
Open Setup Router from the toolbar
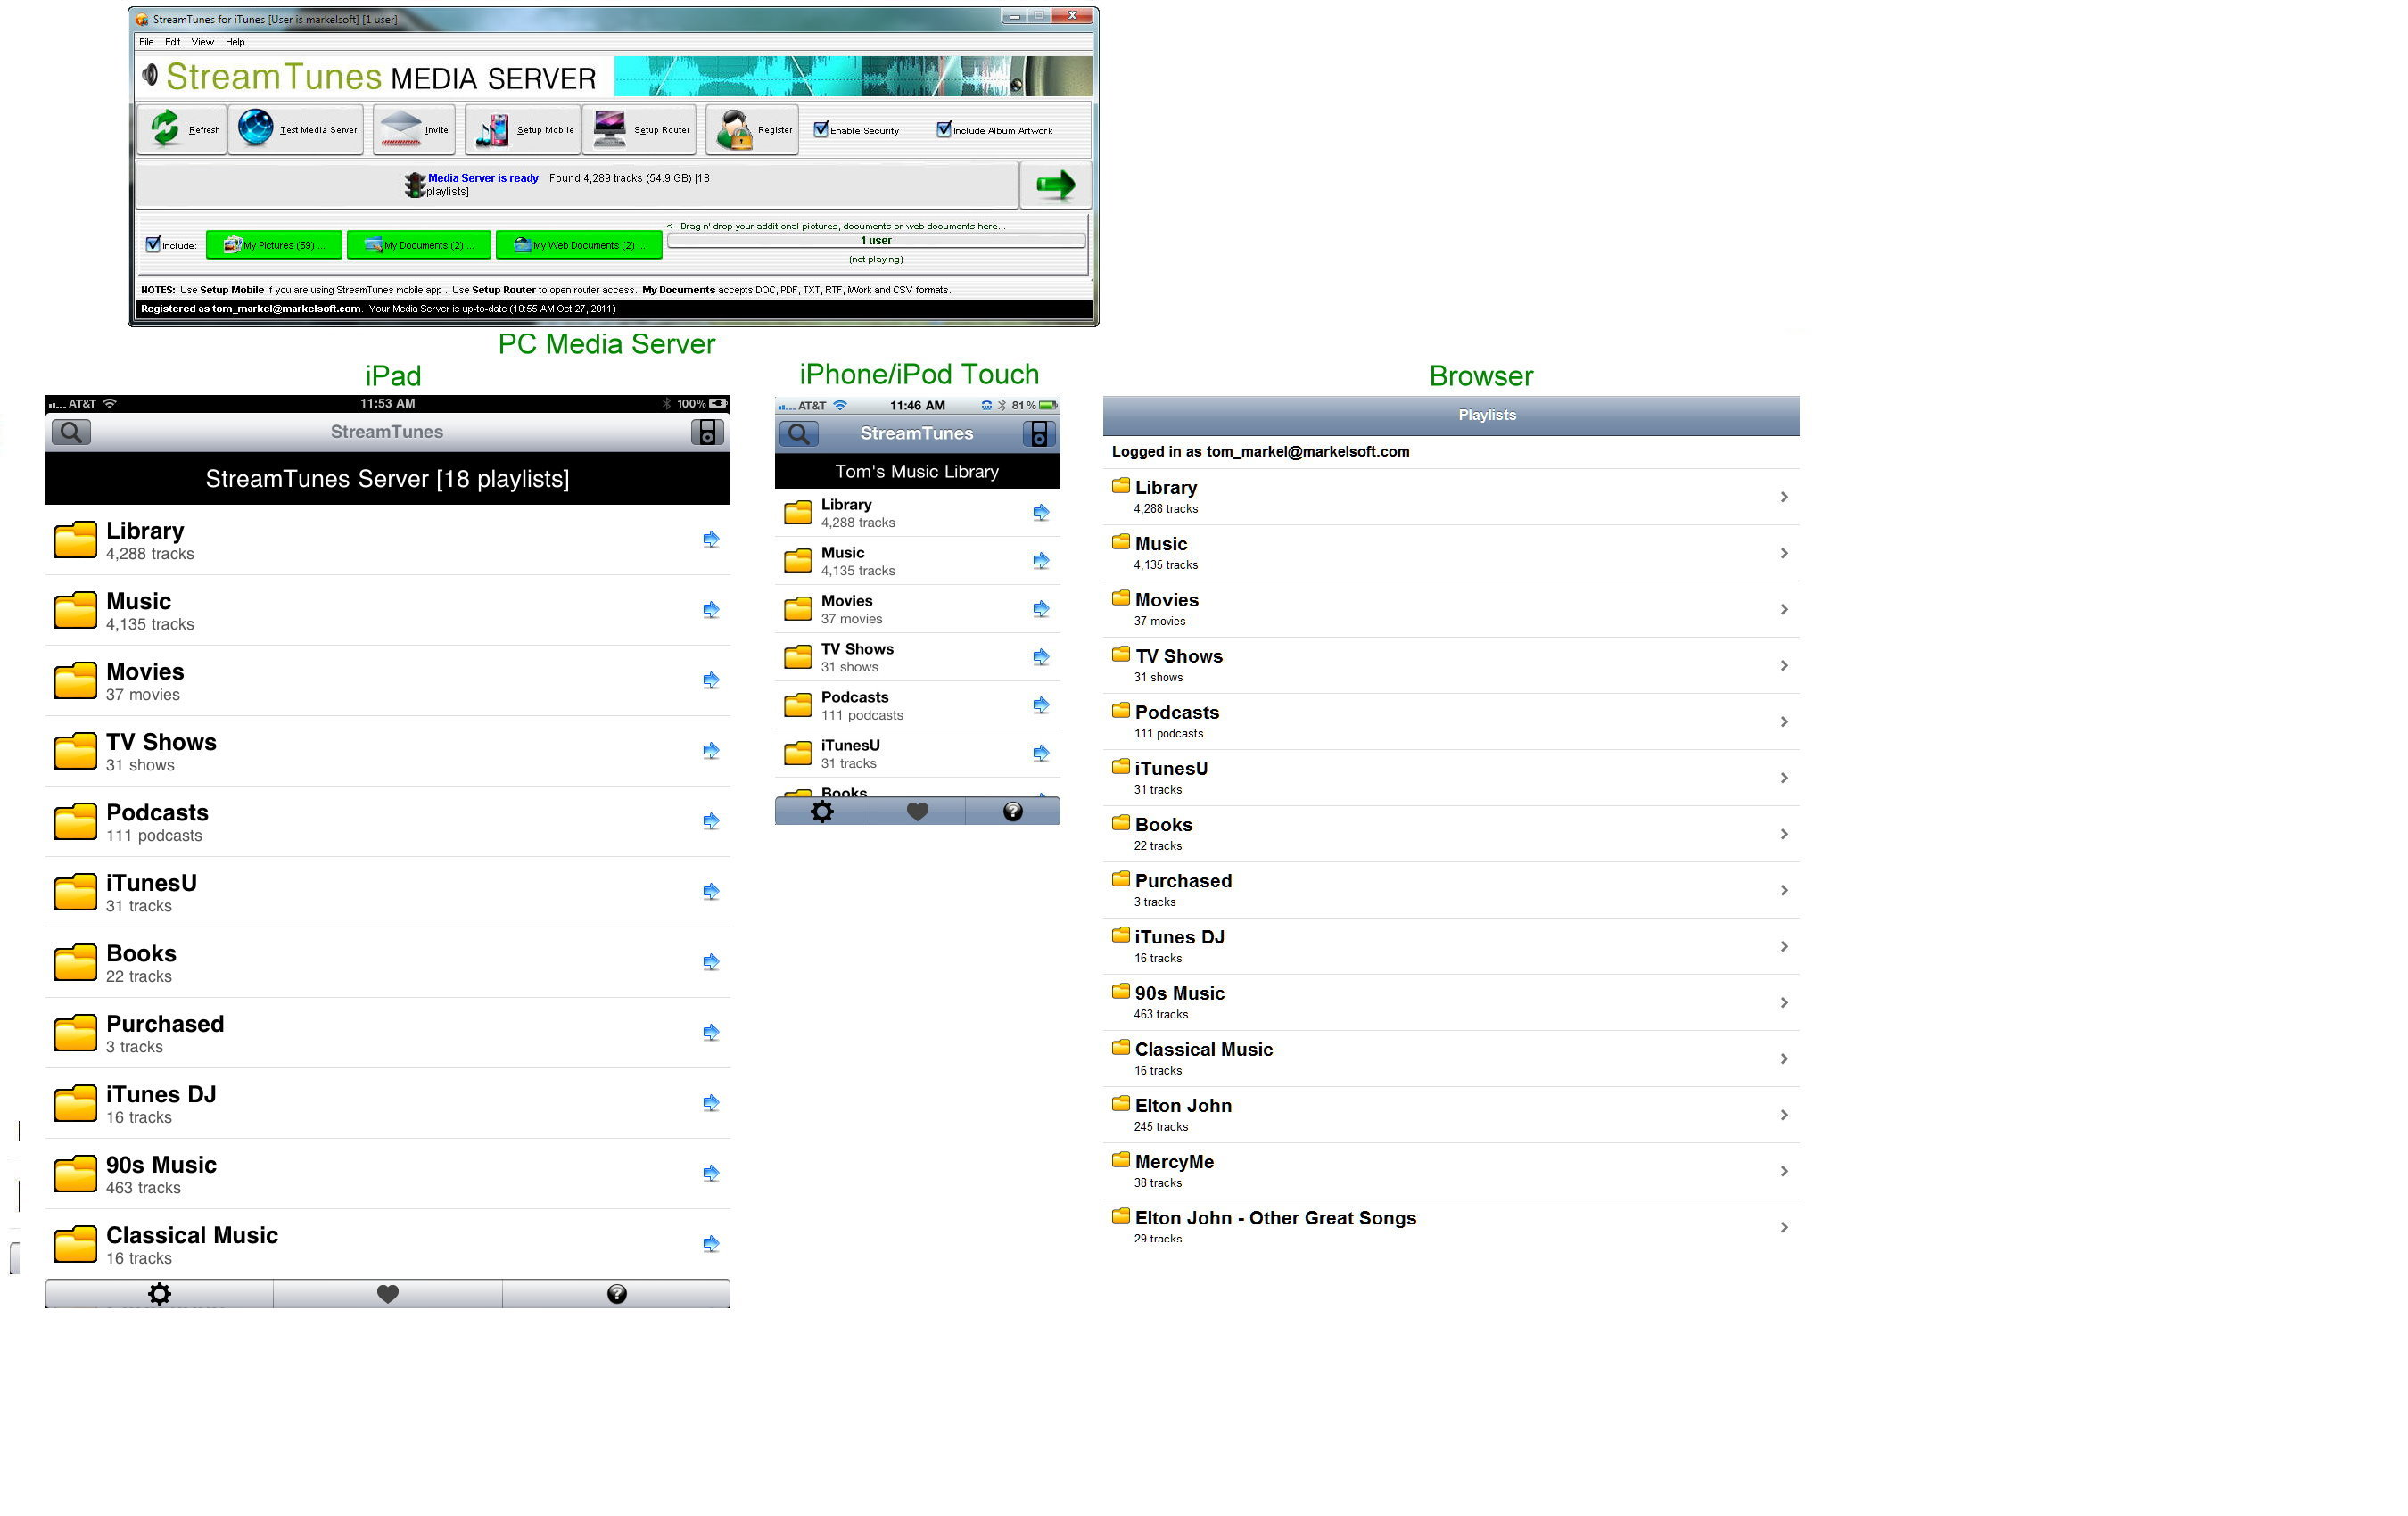(x=640, y=130)
